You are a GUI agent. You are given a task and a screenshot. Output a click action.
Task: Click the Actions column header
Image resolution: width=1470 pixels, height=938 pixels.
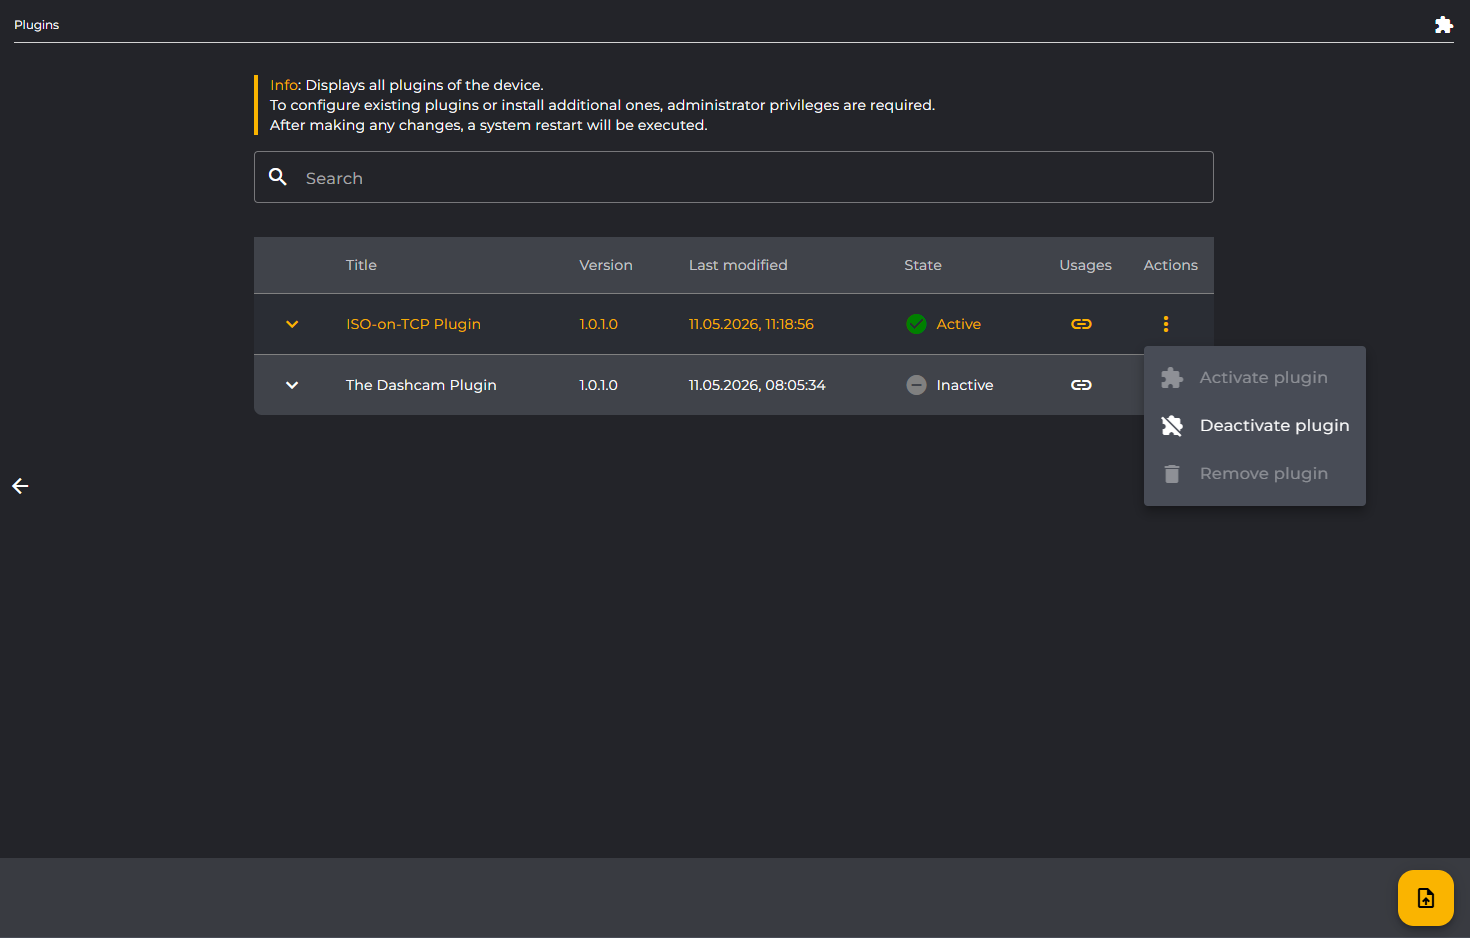click(1170, 265)
